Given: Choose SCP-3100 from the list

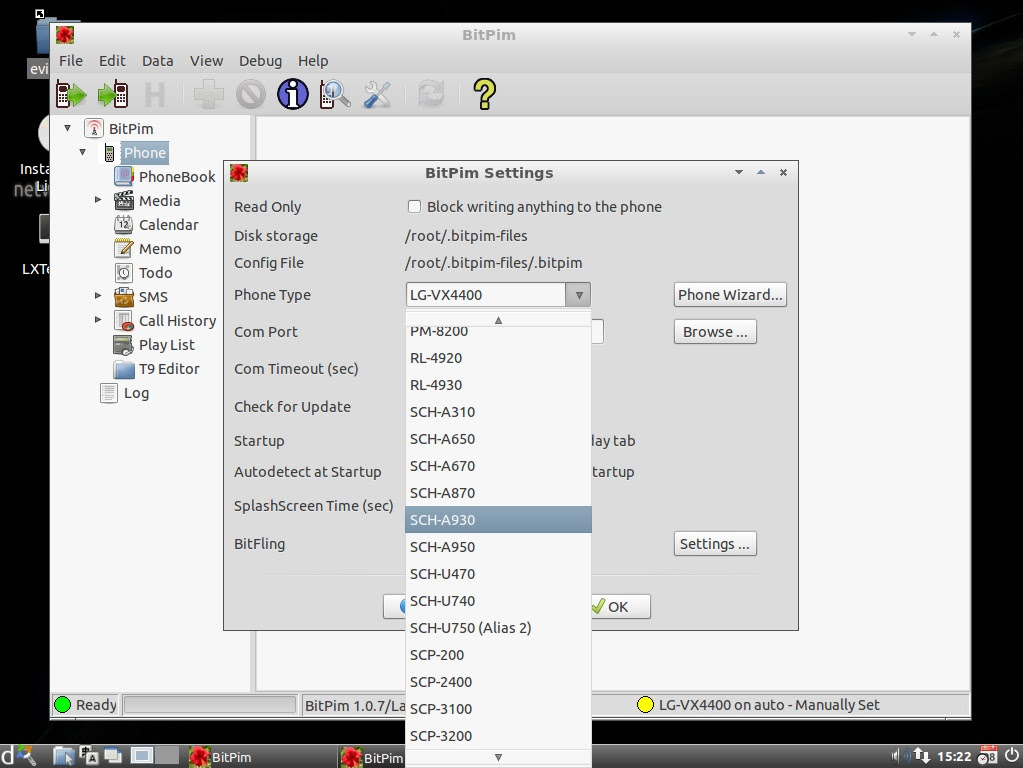Looking at the screenshot, I should (498, 709).
